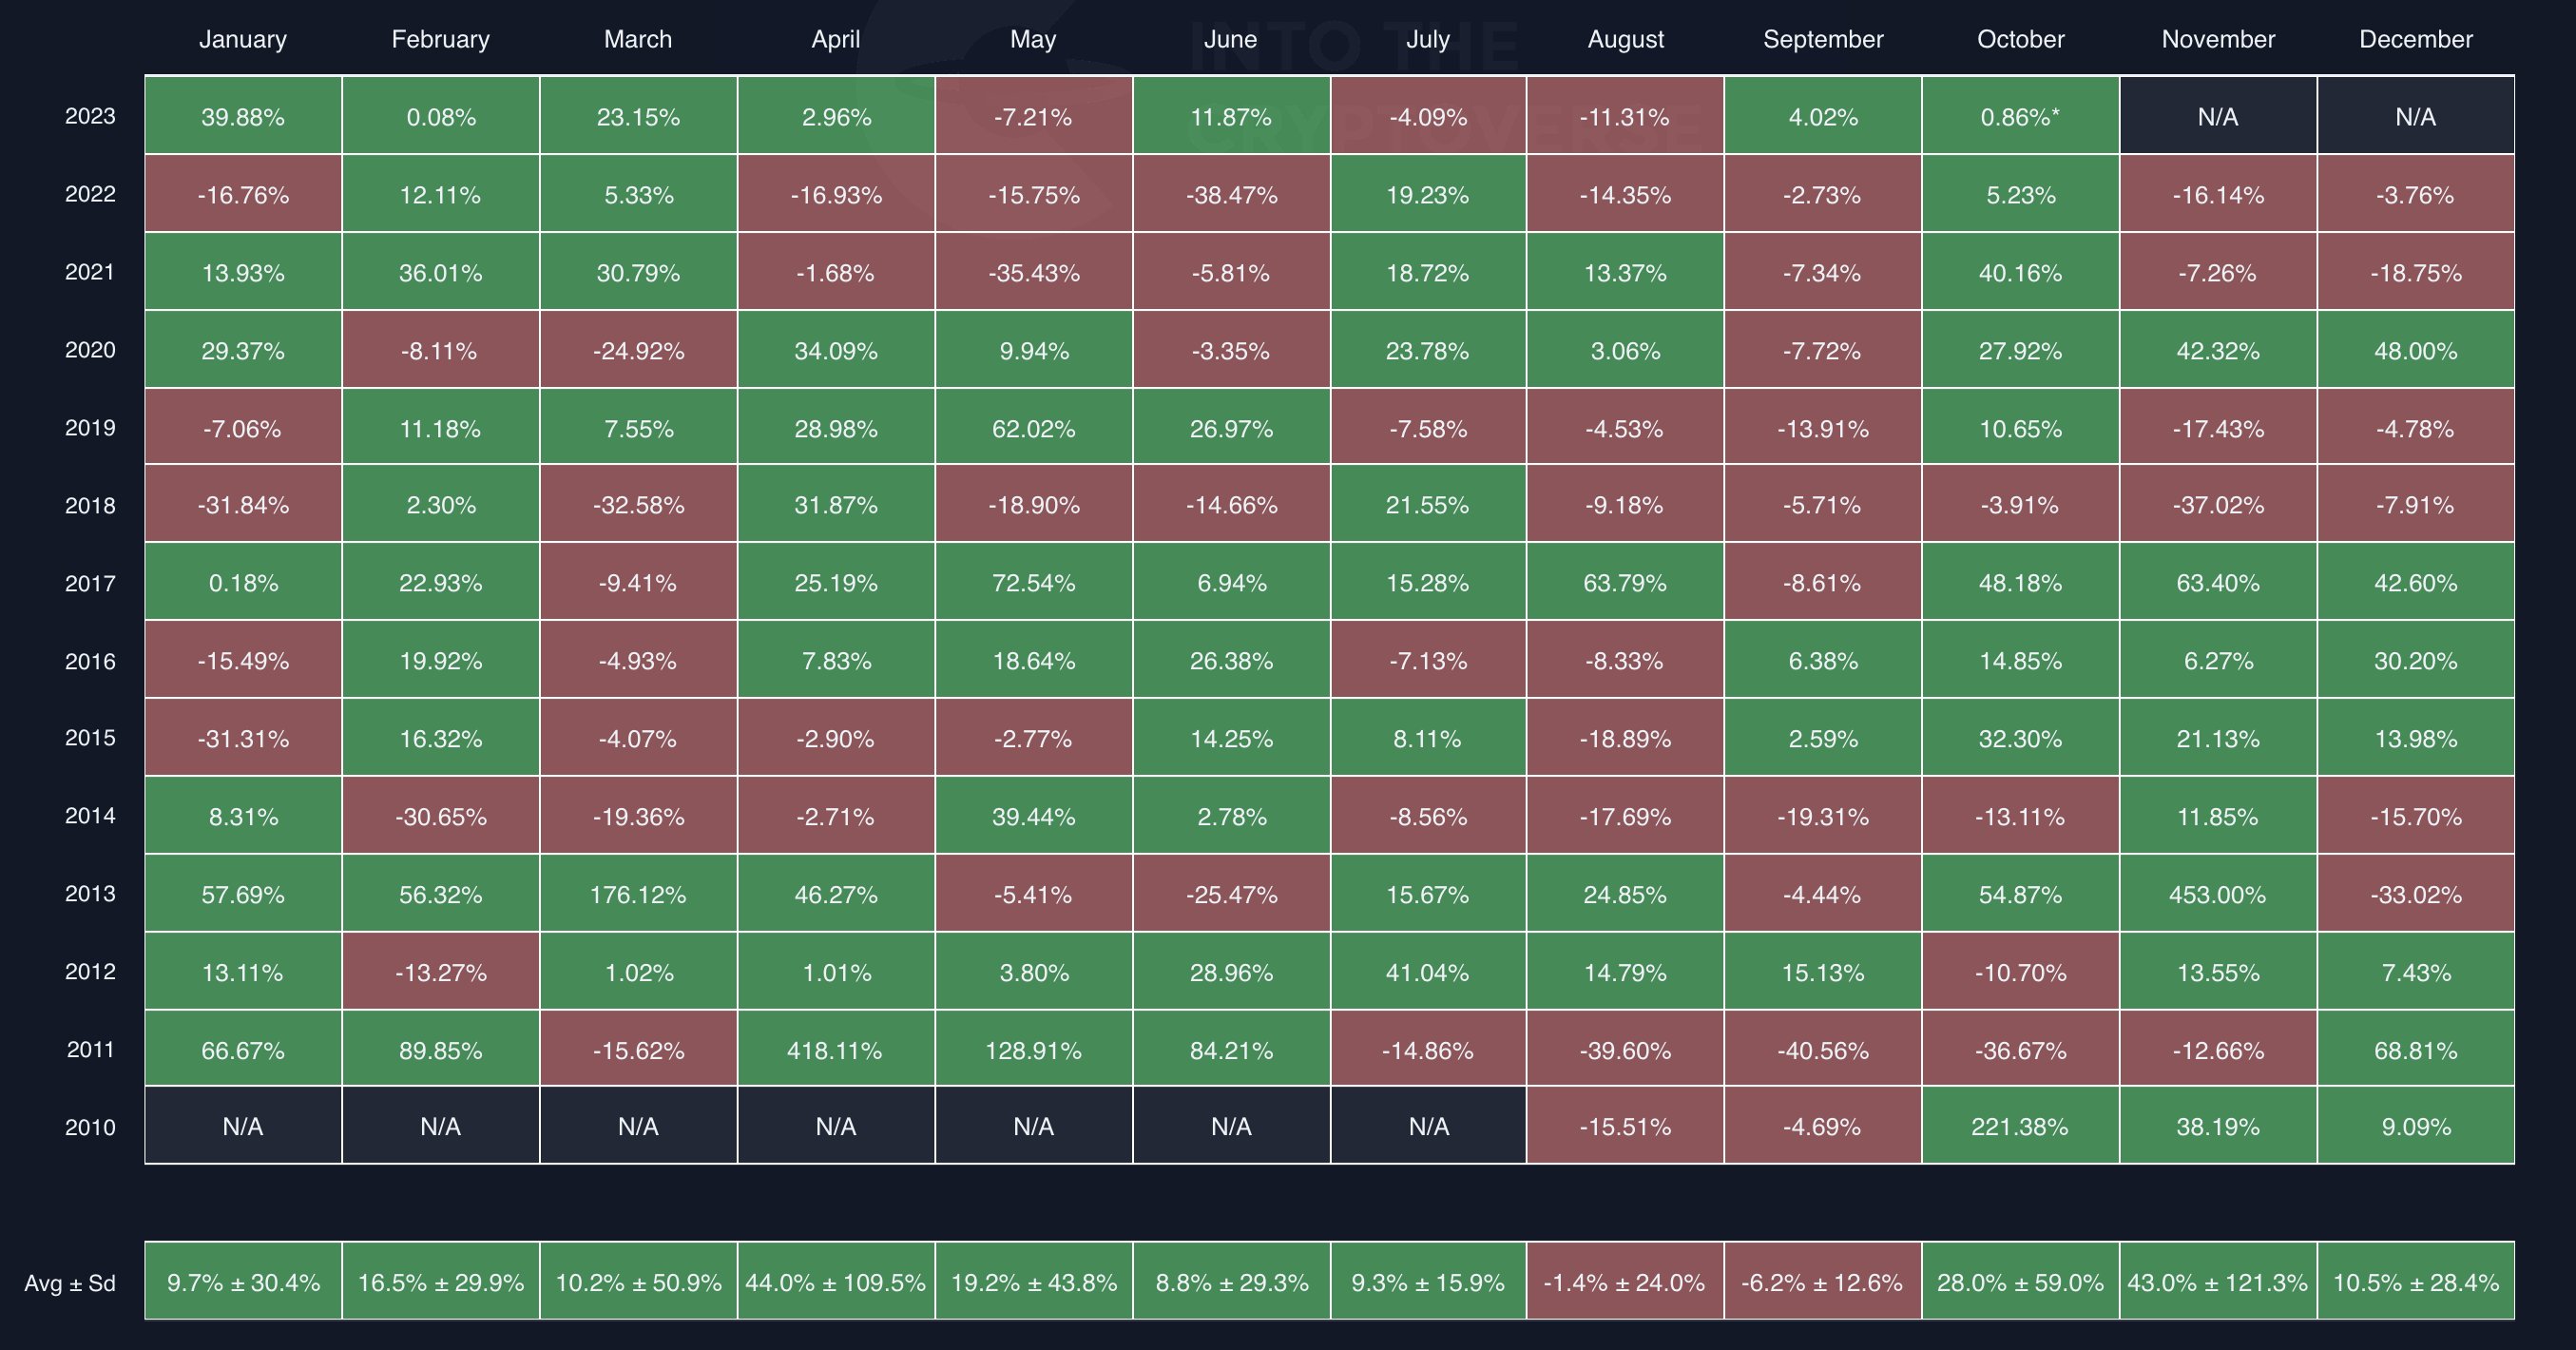The image size is (2576, 1350).
Task: Click the 221.38% October 2010 cell
Action: [2020, 1127]
